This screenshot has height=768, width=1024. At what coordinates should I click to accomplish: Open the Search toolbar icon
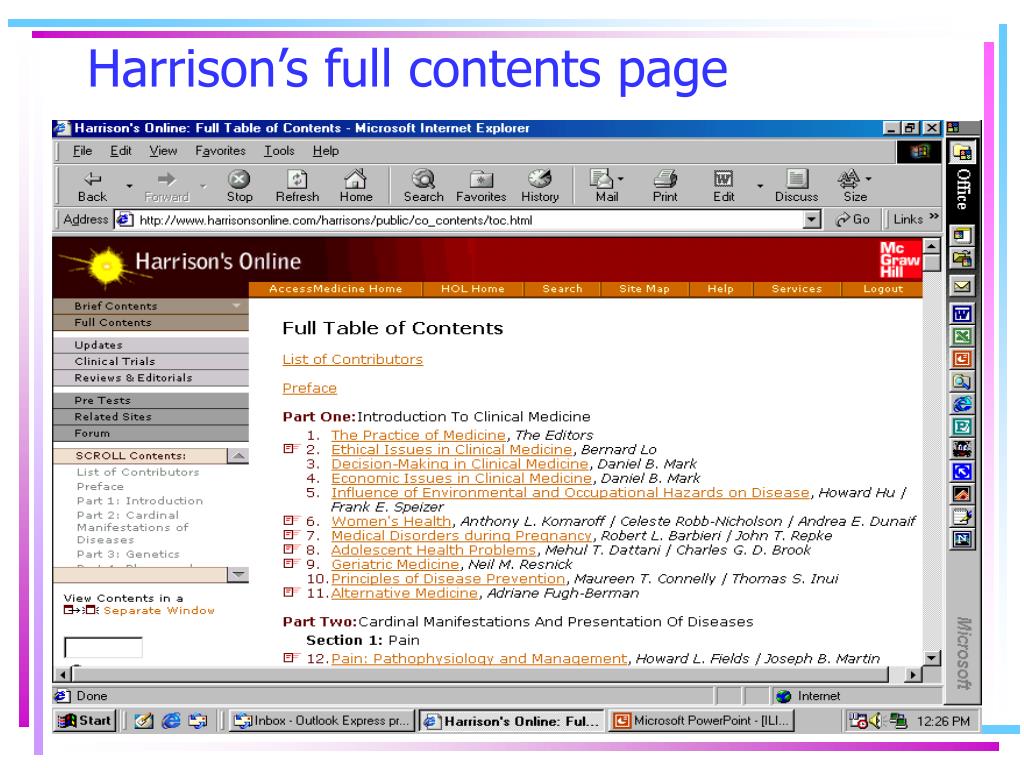423,185
